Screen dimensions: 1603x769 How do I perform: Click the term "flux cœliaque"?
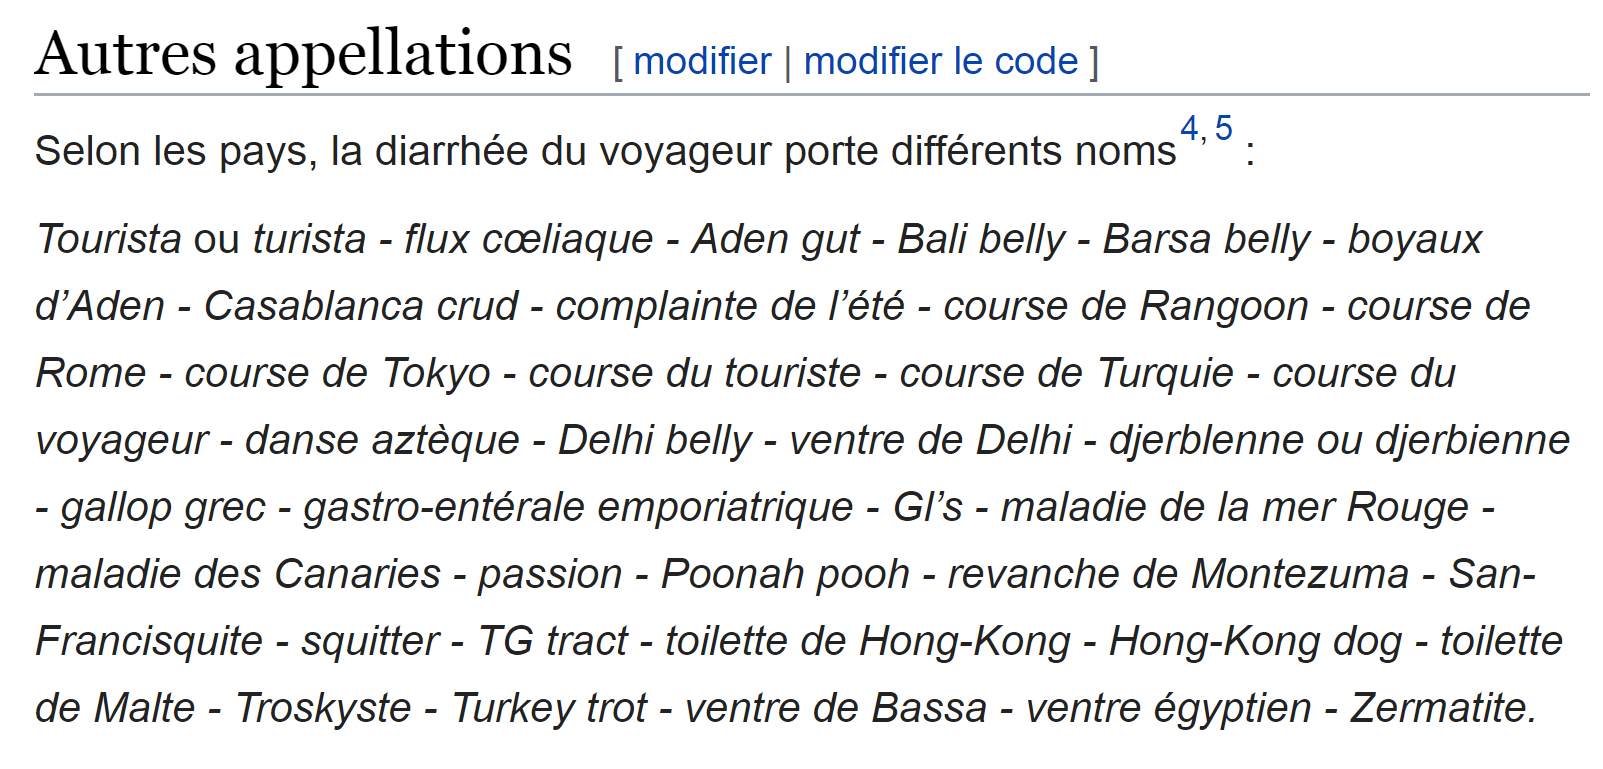click(x=528, y=239)
